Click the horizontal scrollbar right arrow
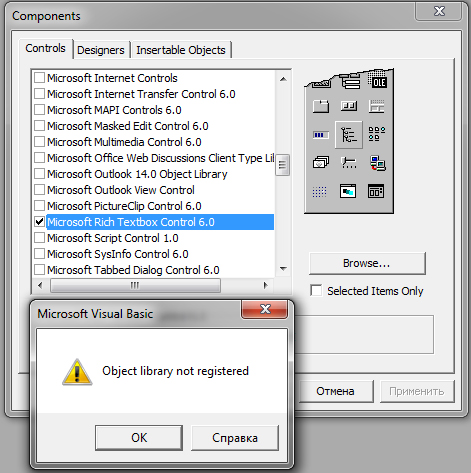Viewport: 471px width, 473px height. pos(265,285)
